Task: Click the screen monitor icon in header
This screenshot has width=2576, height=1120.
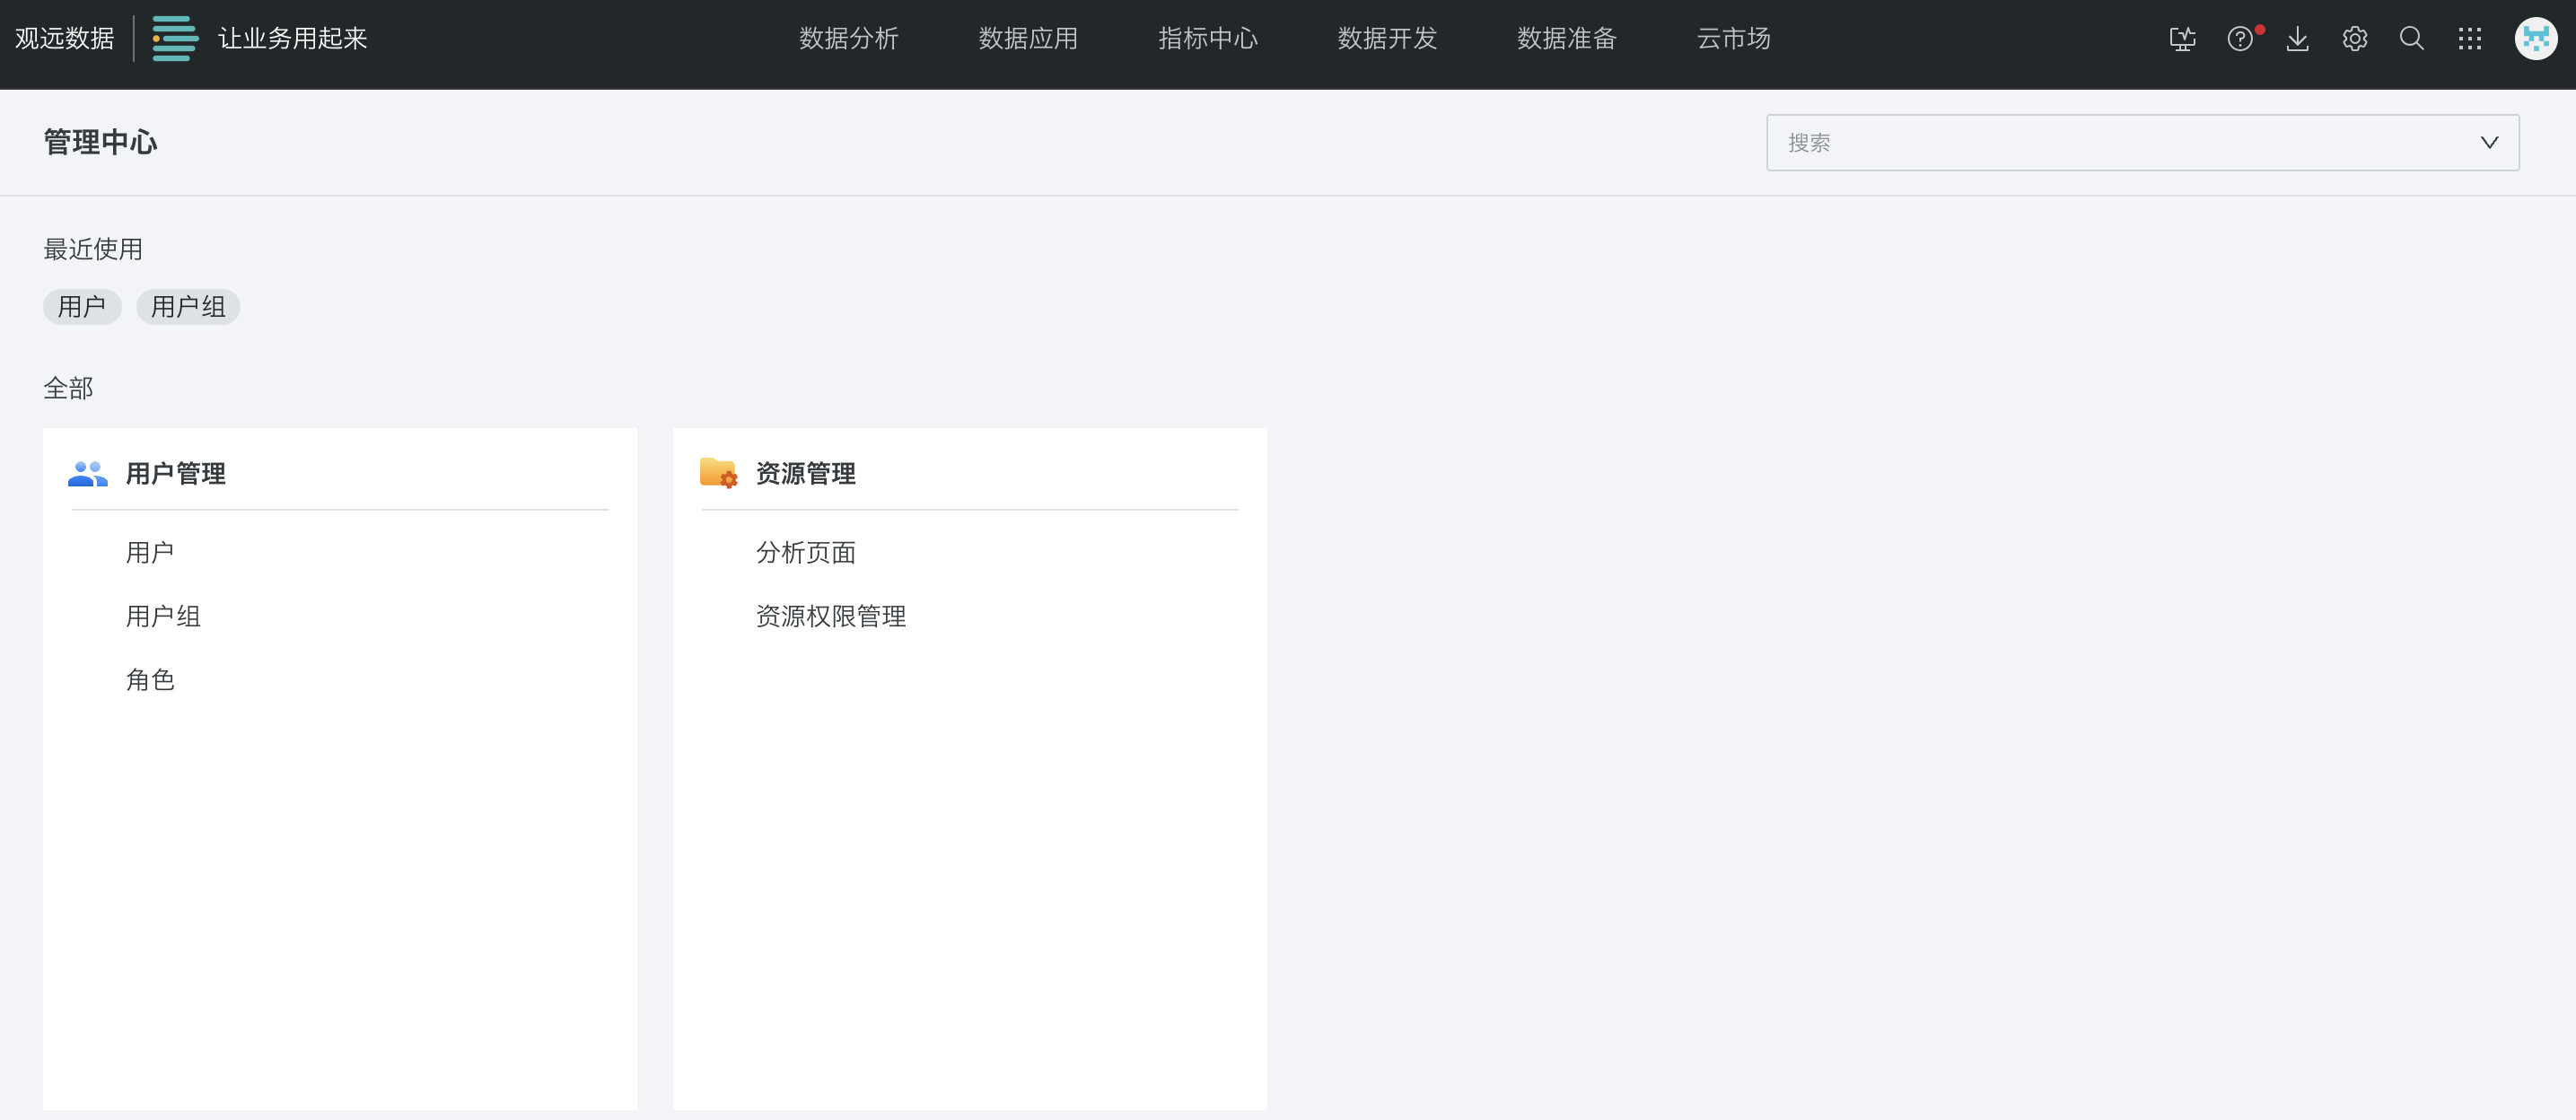Action: tap(2182, 39)
